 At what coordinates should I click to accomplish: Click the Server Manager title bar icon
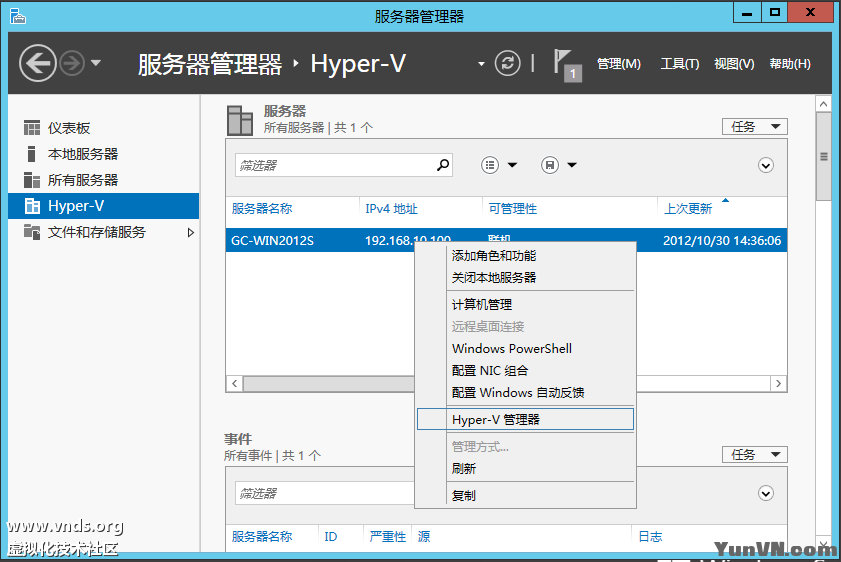point(17,16)
